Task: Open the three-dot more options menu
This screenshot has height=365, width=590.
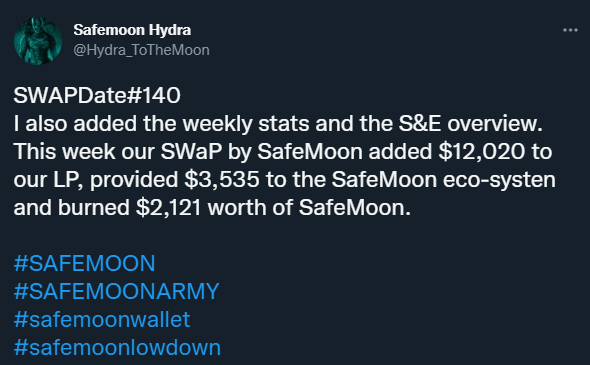Action: tap(570, 30)
